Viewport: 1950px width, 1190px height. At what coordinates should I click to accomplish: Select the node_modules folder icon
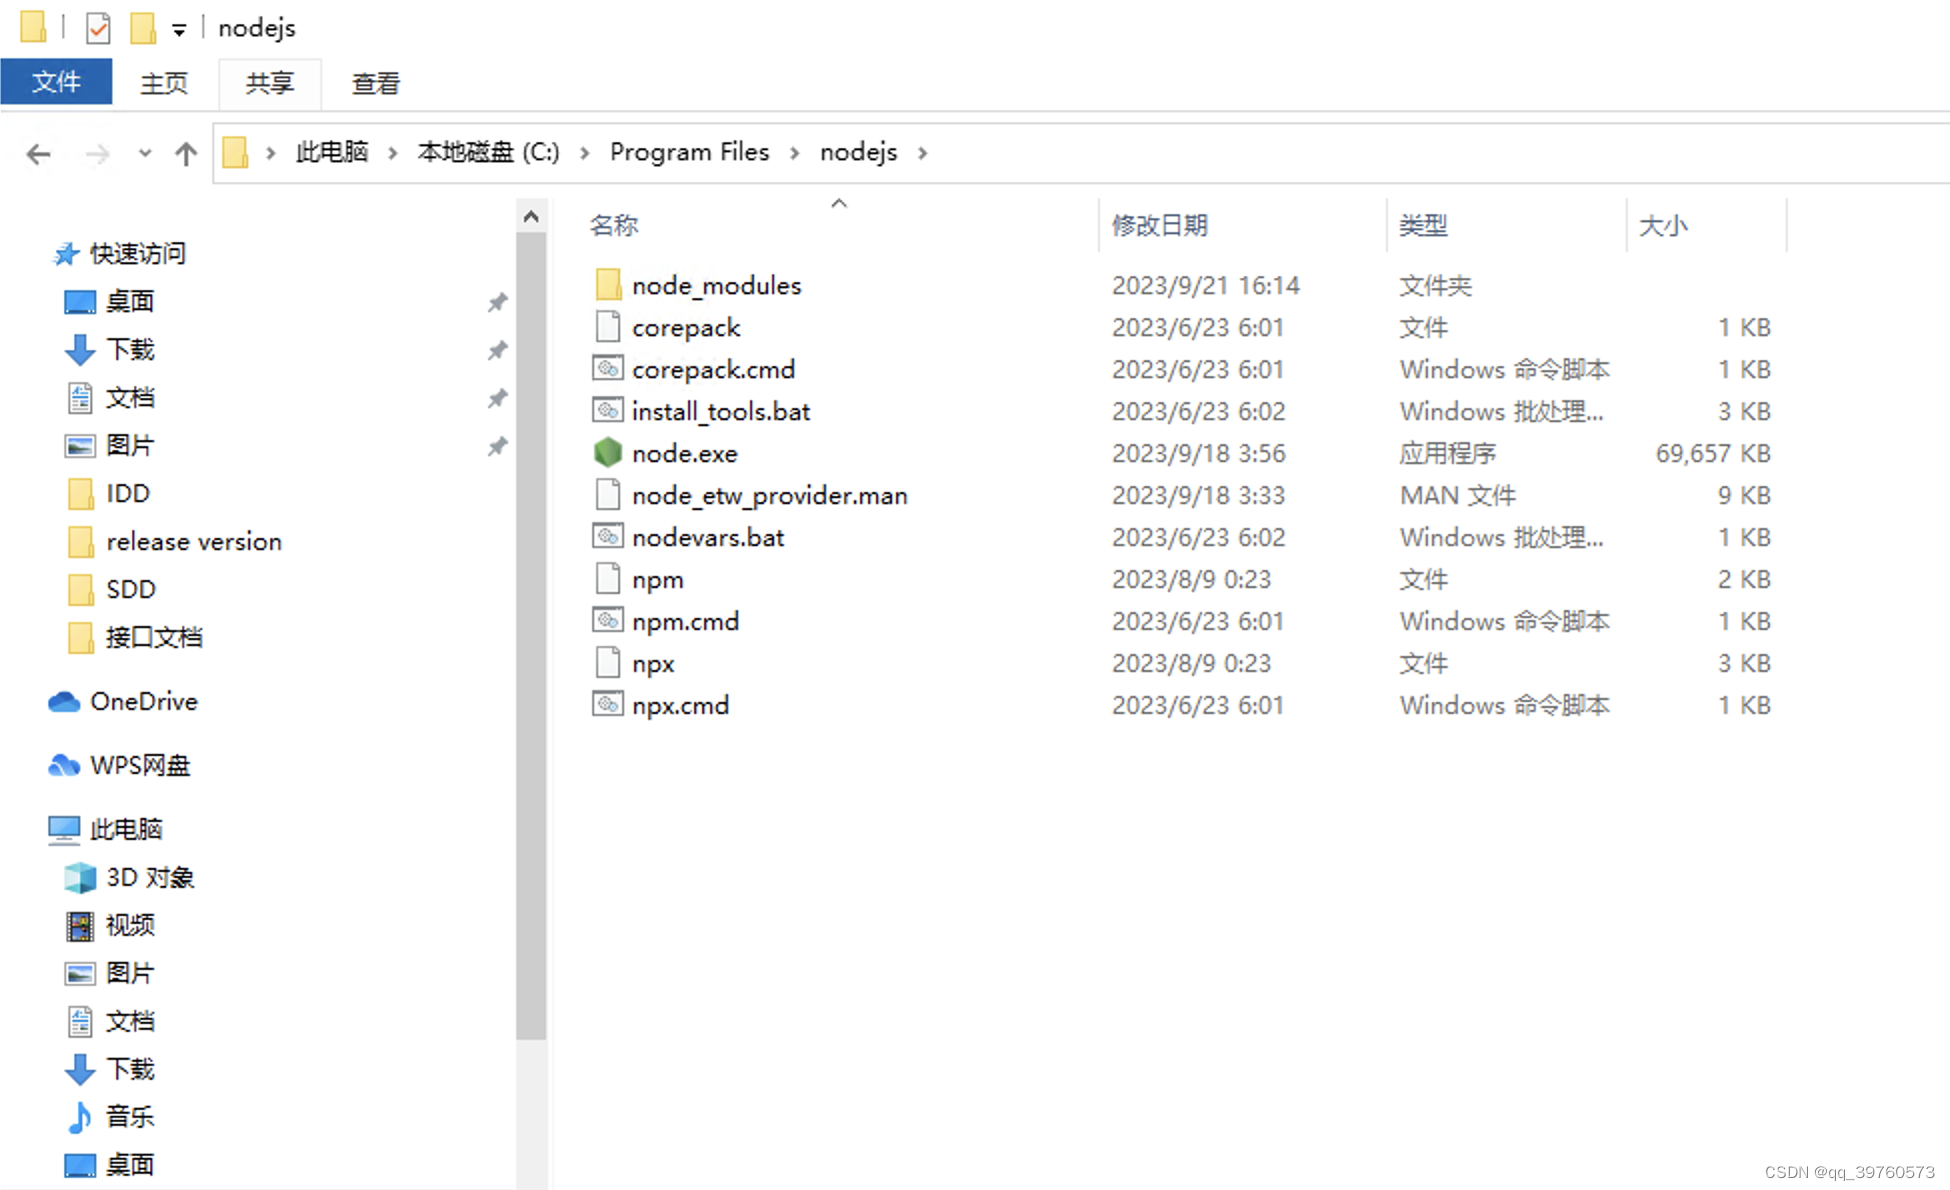pos(607,285)
